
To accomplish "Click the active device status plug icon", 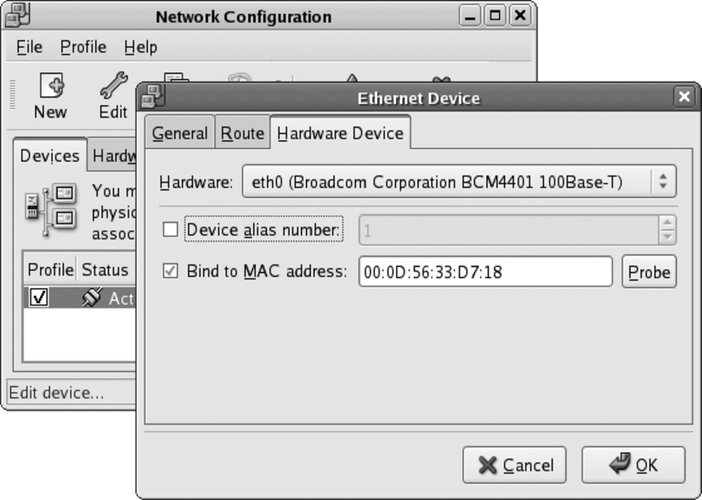I will tap(92, 298).
